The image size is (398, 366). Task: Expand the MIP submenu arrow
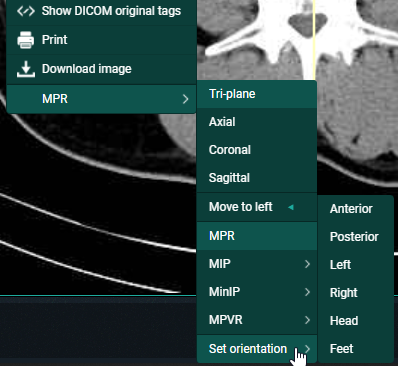(x=307, y=264)
